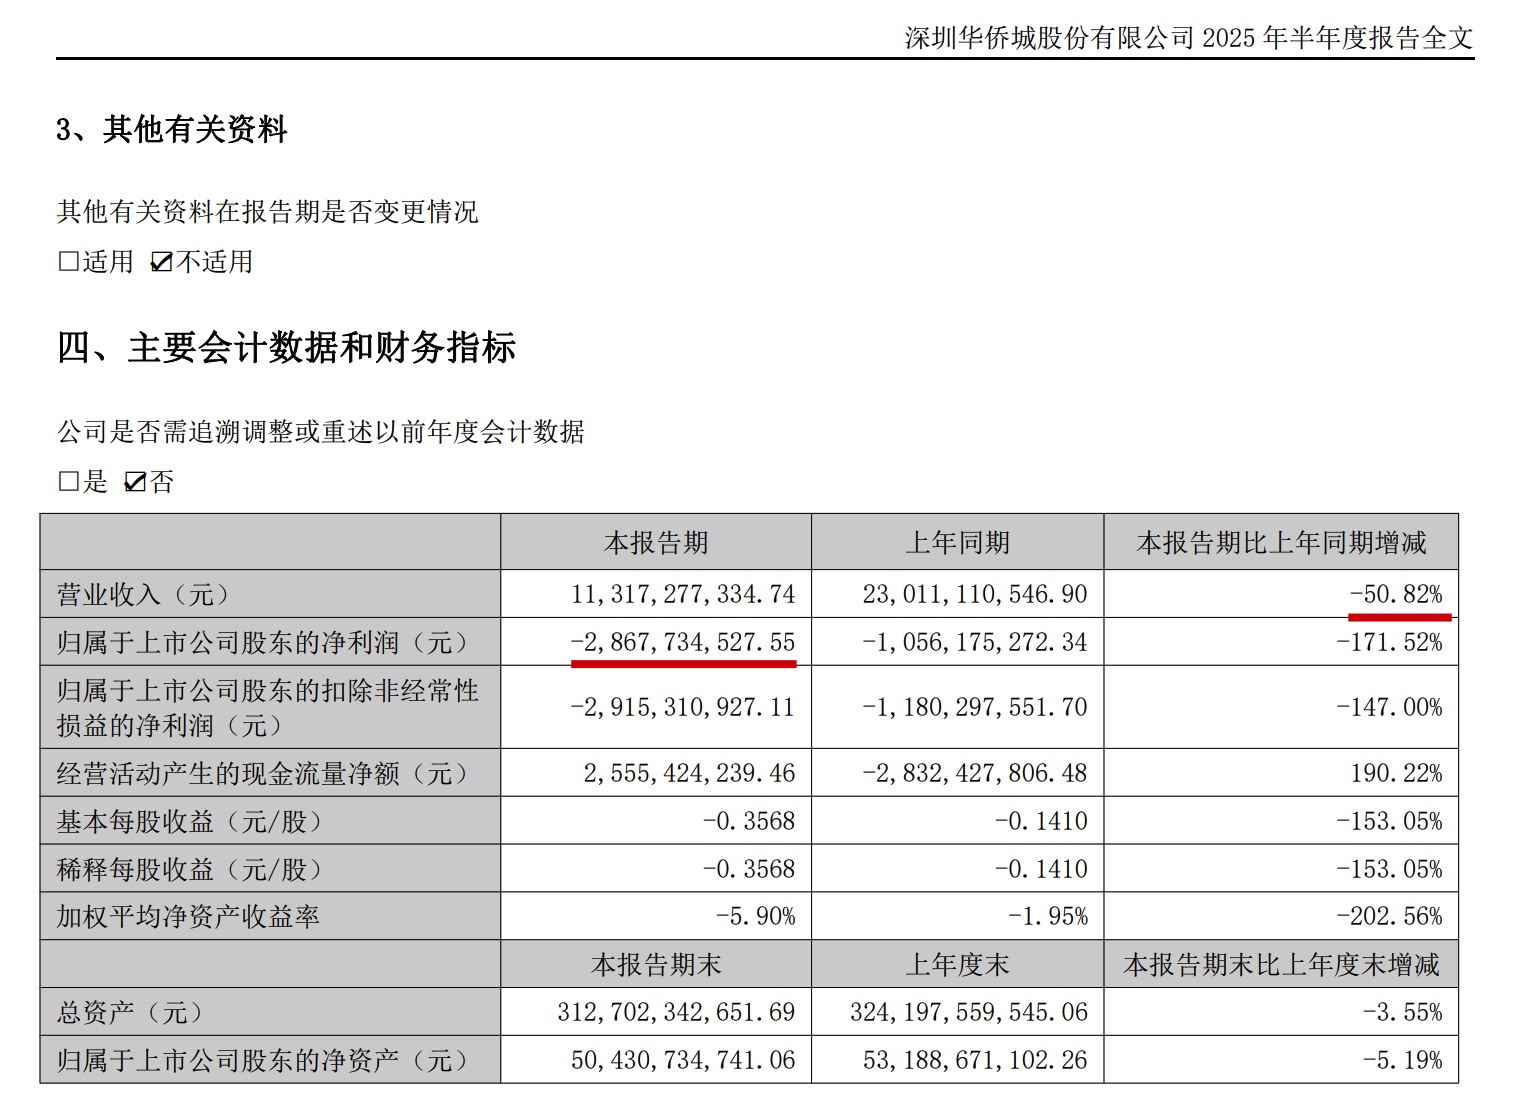Image resolution: width=1514 pixels, height=1108 pixels.
Task: Select the cash flow value 2,555,424,239.46
Action: point(689,773)
